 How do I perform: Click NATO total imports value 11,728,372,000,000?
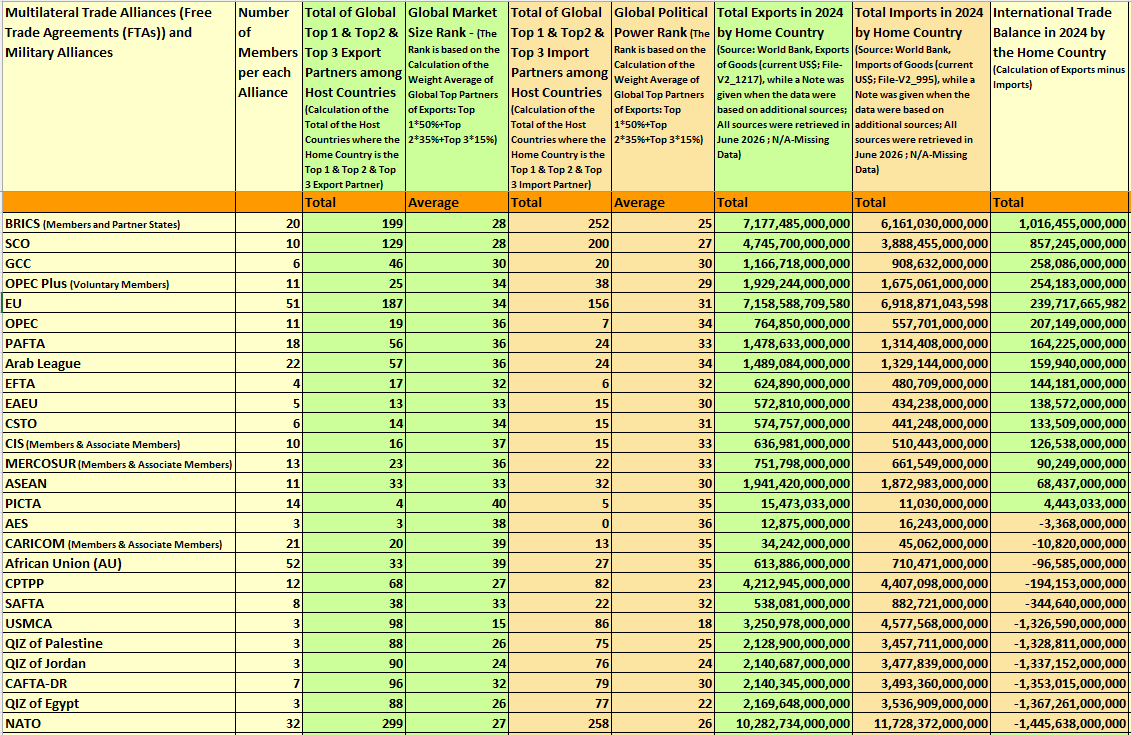point(922,723)
